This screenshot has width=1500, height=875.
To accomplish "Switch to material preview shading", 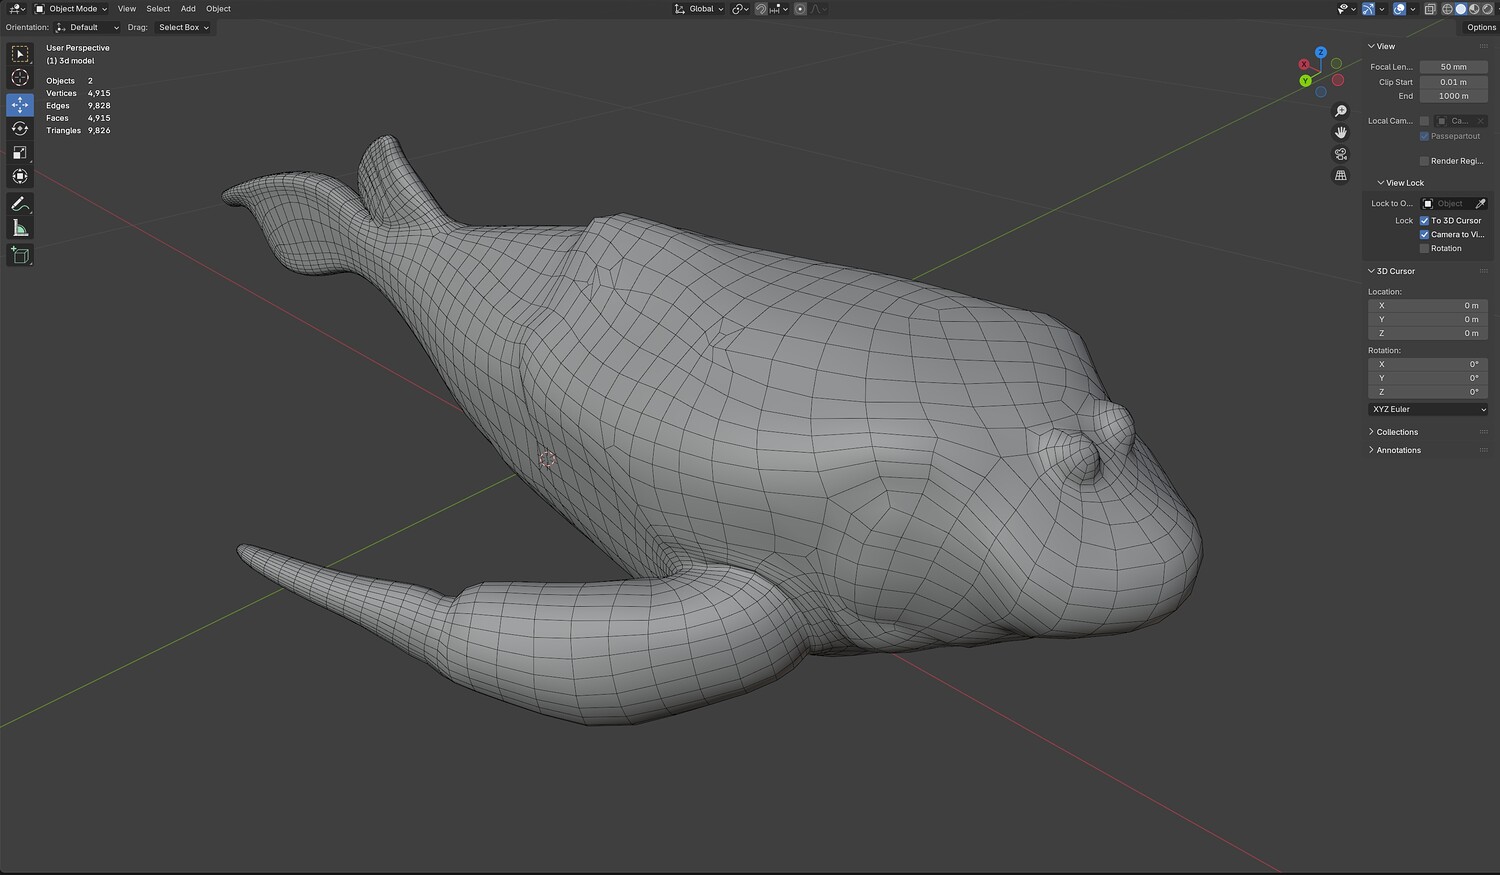I will pyautogui.click(x=1473, y=9).
